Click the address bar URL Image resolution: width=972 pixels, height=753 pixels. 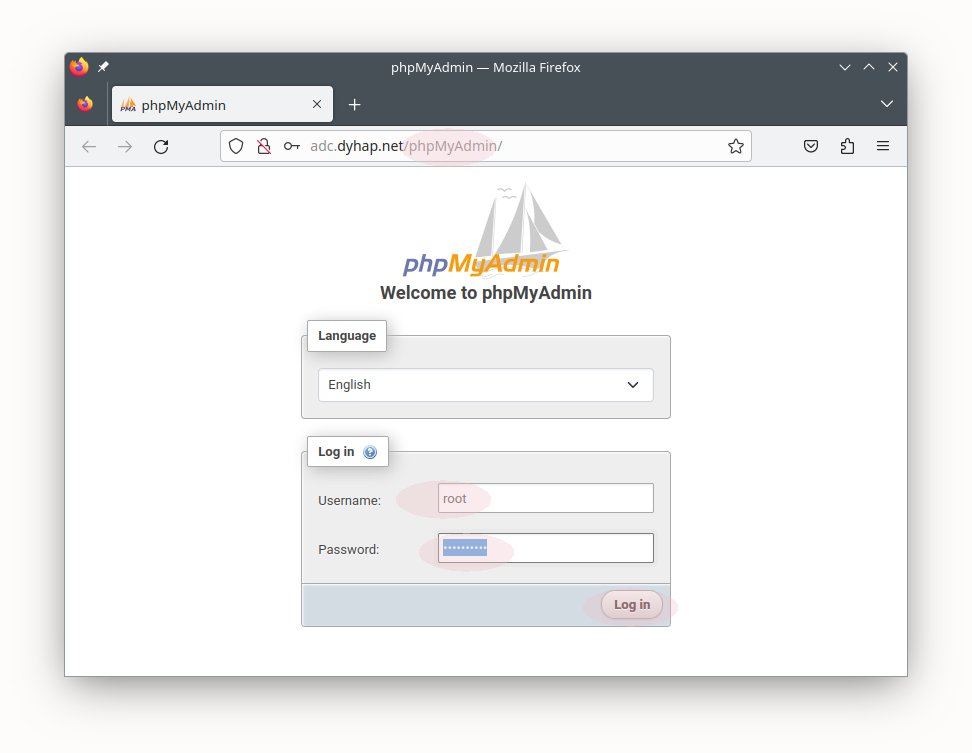[x=406, y=146]
